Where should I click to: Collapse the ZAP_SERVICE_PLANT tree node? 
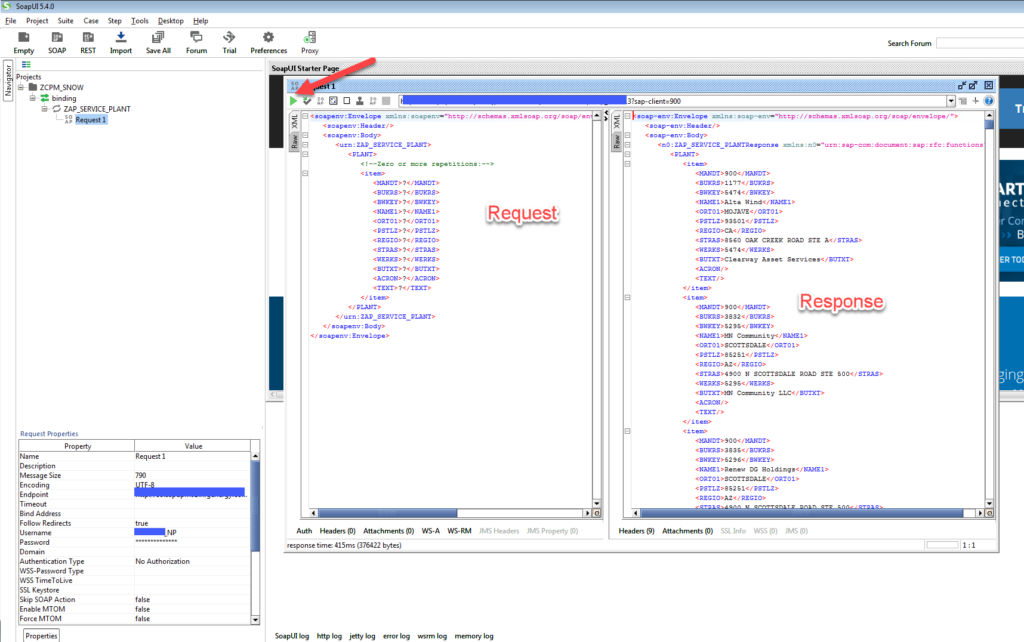tap(44, 109)
